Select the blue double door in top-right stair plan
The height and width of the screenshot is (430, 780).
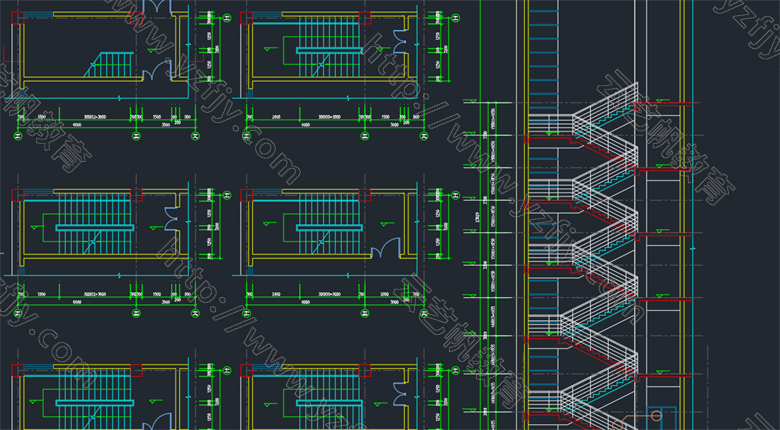click(400, 41)
